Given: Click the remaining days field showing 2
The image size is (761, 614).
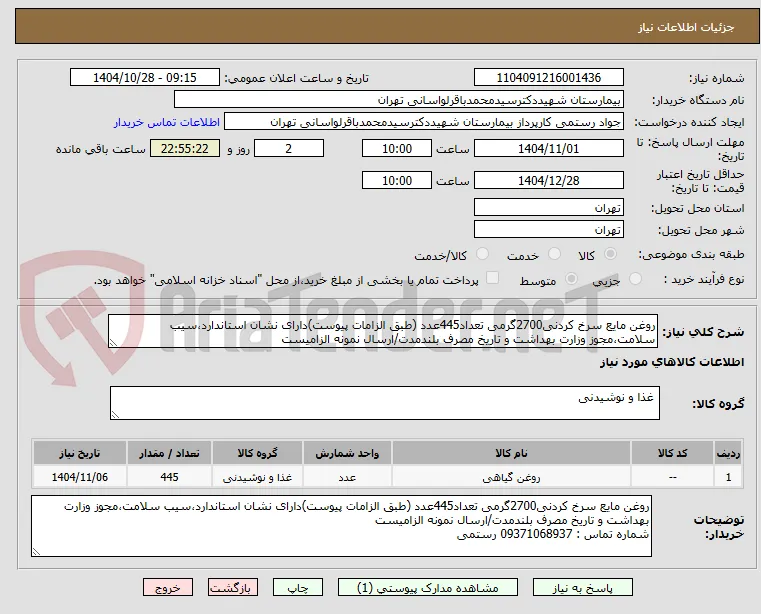Looking at the screenshot, I should [289, 148].
